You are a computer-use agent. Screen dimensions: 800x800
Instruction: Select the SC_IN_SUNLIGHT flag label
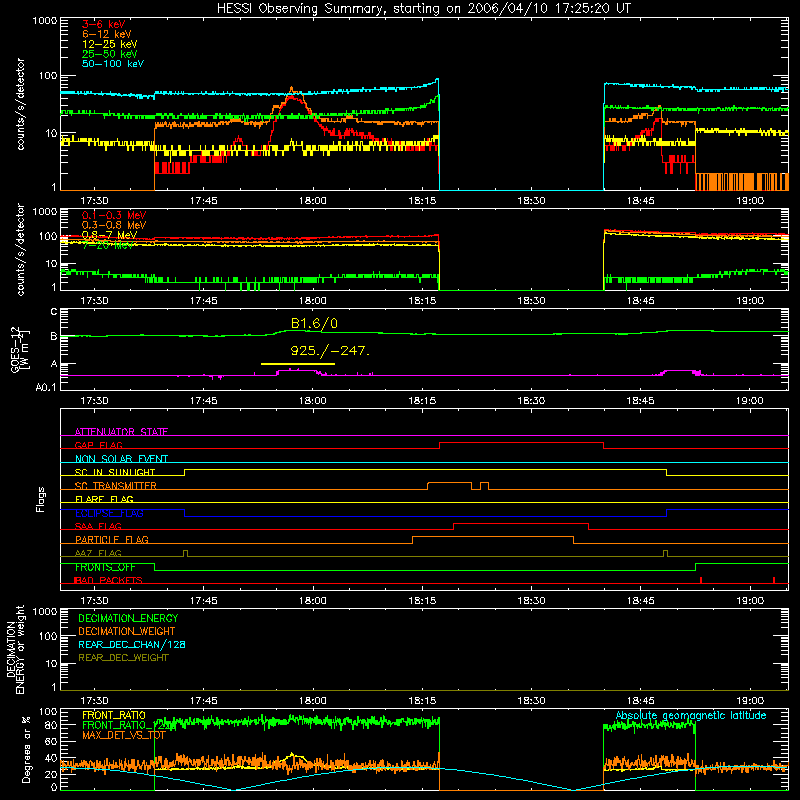(x=115, y=472)
